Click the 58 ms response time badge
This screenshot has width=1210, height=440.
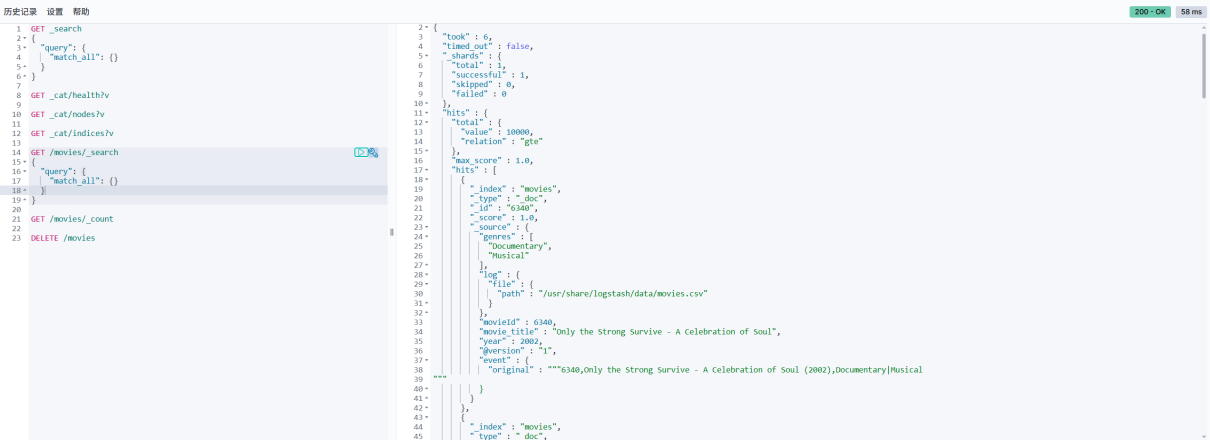click(1190, 12)
